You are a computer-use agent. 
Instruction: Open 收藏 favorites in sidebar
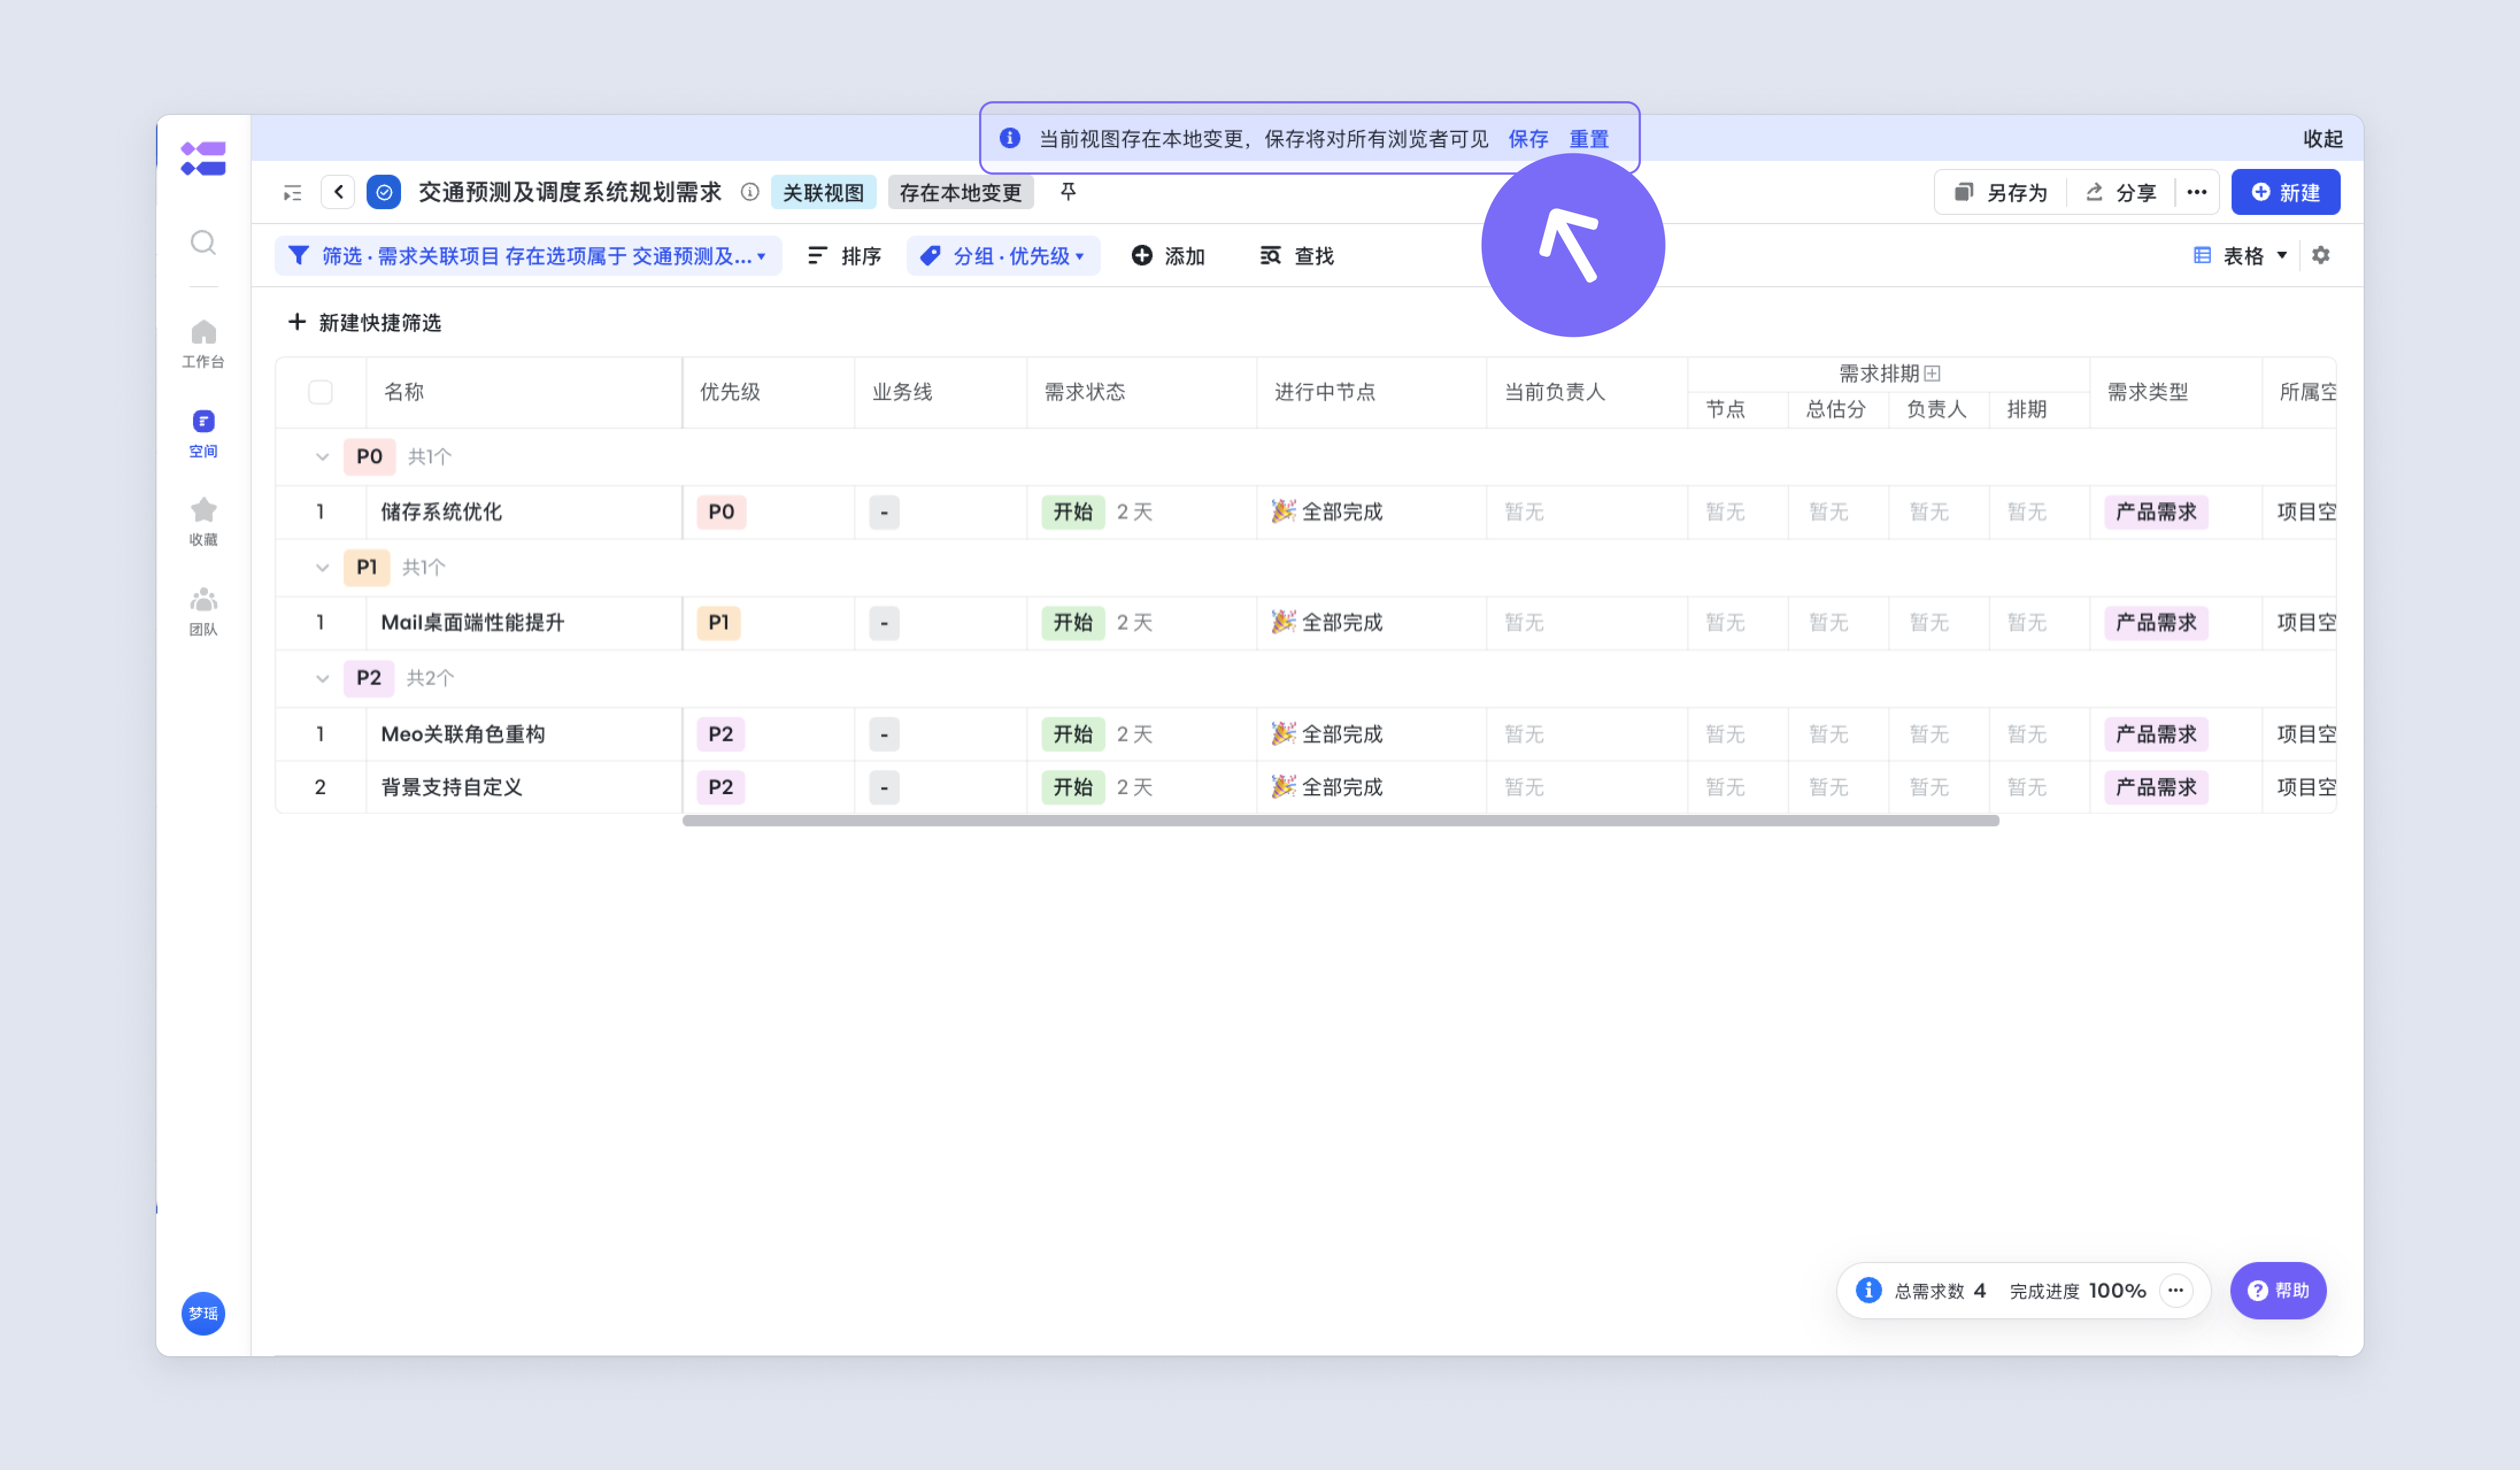[x=203, y=522]
